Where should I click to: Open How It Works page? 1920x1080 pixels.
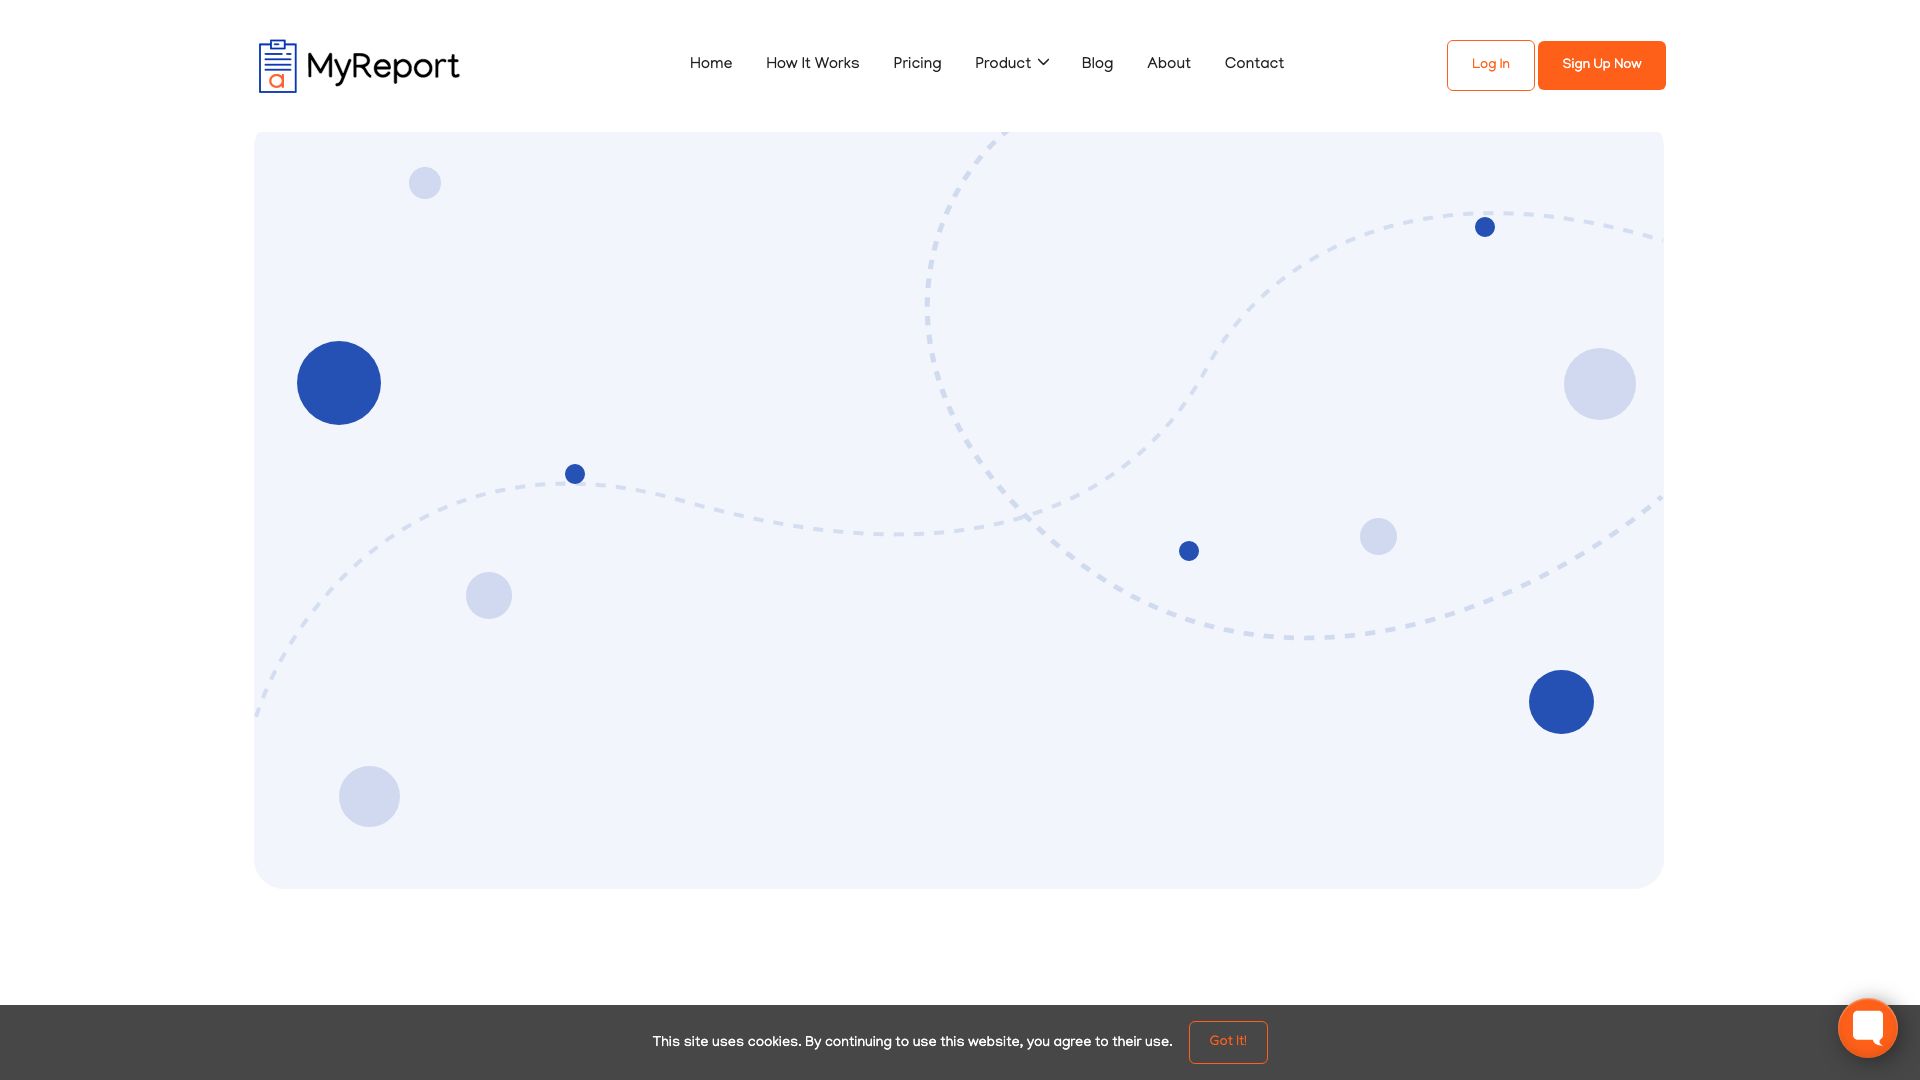812,64
